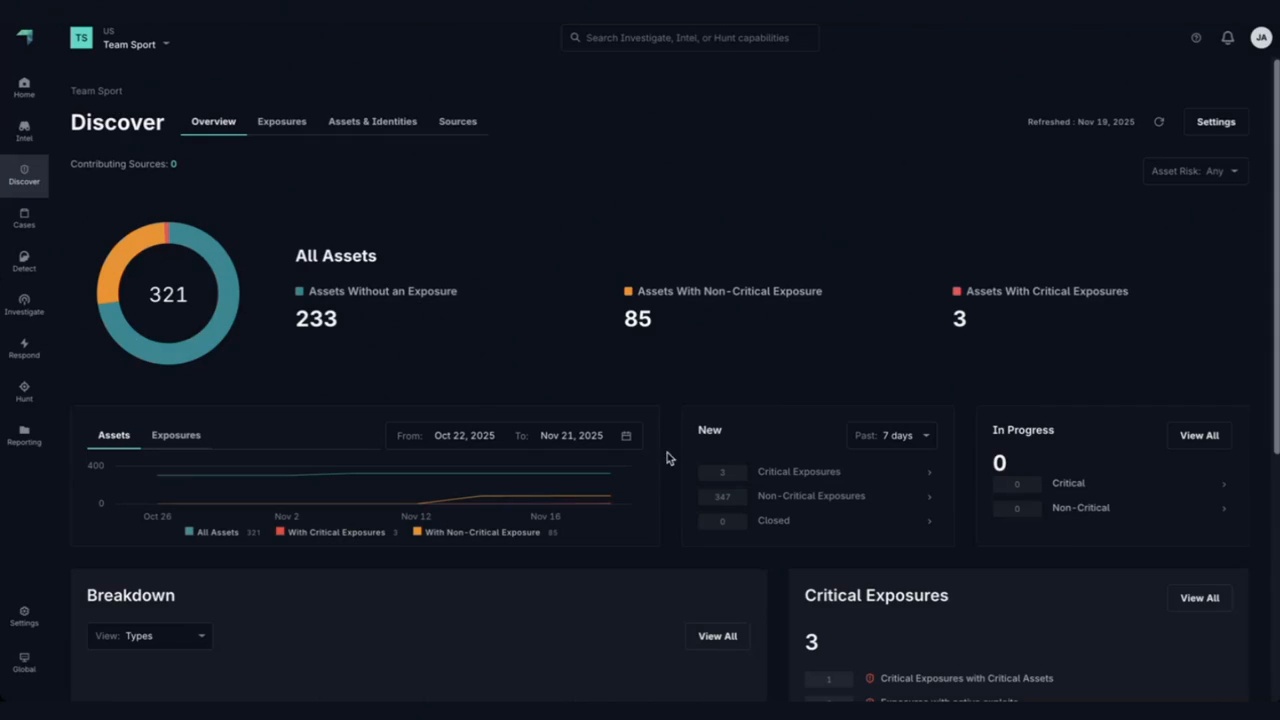Click the orange Assets With Non-Critical Exposure swatch

point(628,291)
